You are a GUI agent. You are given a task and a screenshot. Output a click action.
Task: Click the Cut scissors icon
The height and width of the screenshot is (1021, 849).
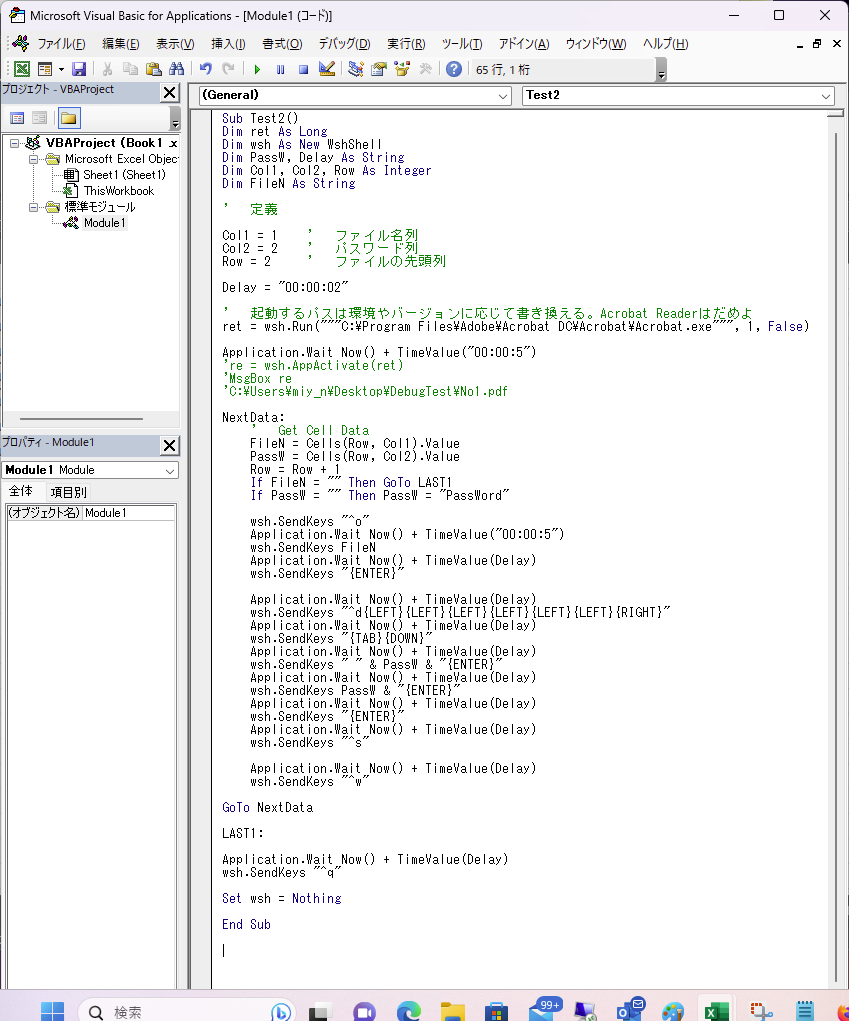(108, 68)
